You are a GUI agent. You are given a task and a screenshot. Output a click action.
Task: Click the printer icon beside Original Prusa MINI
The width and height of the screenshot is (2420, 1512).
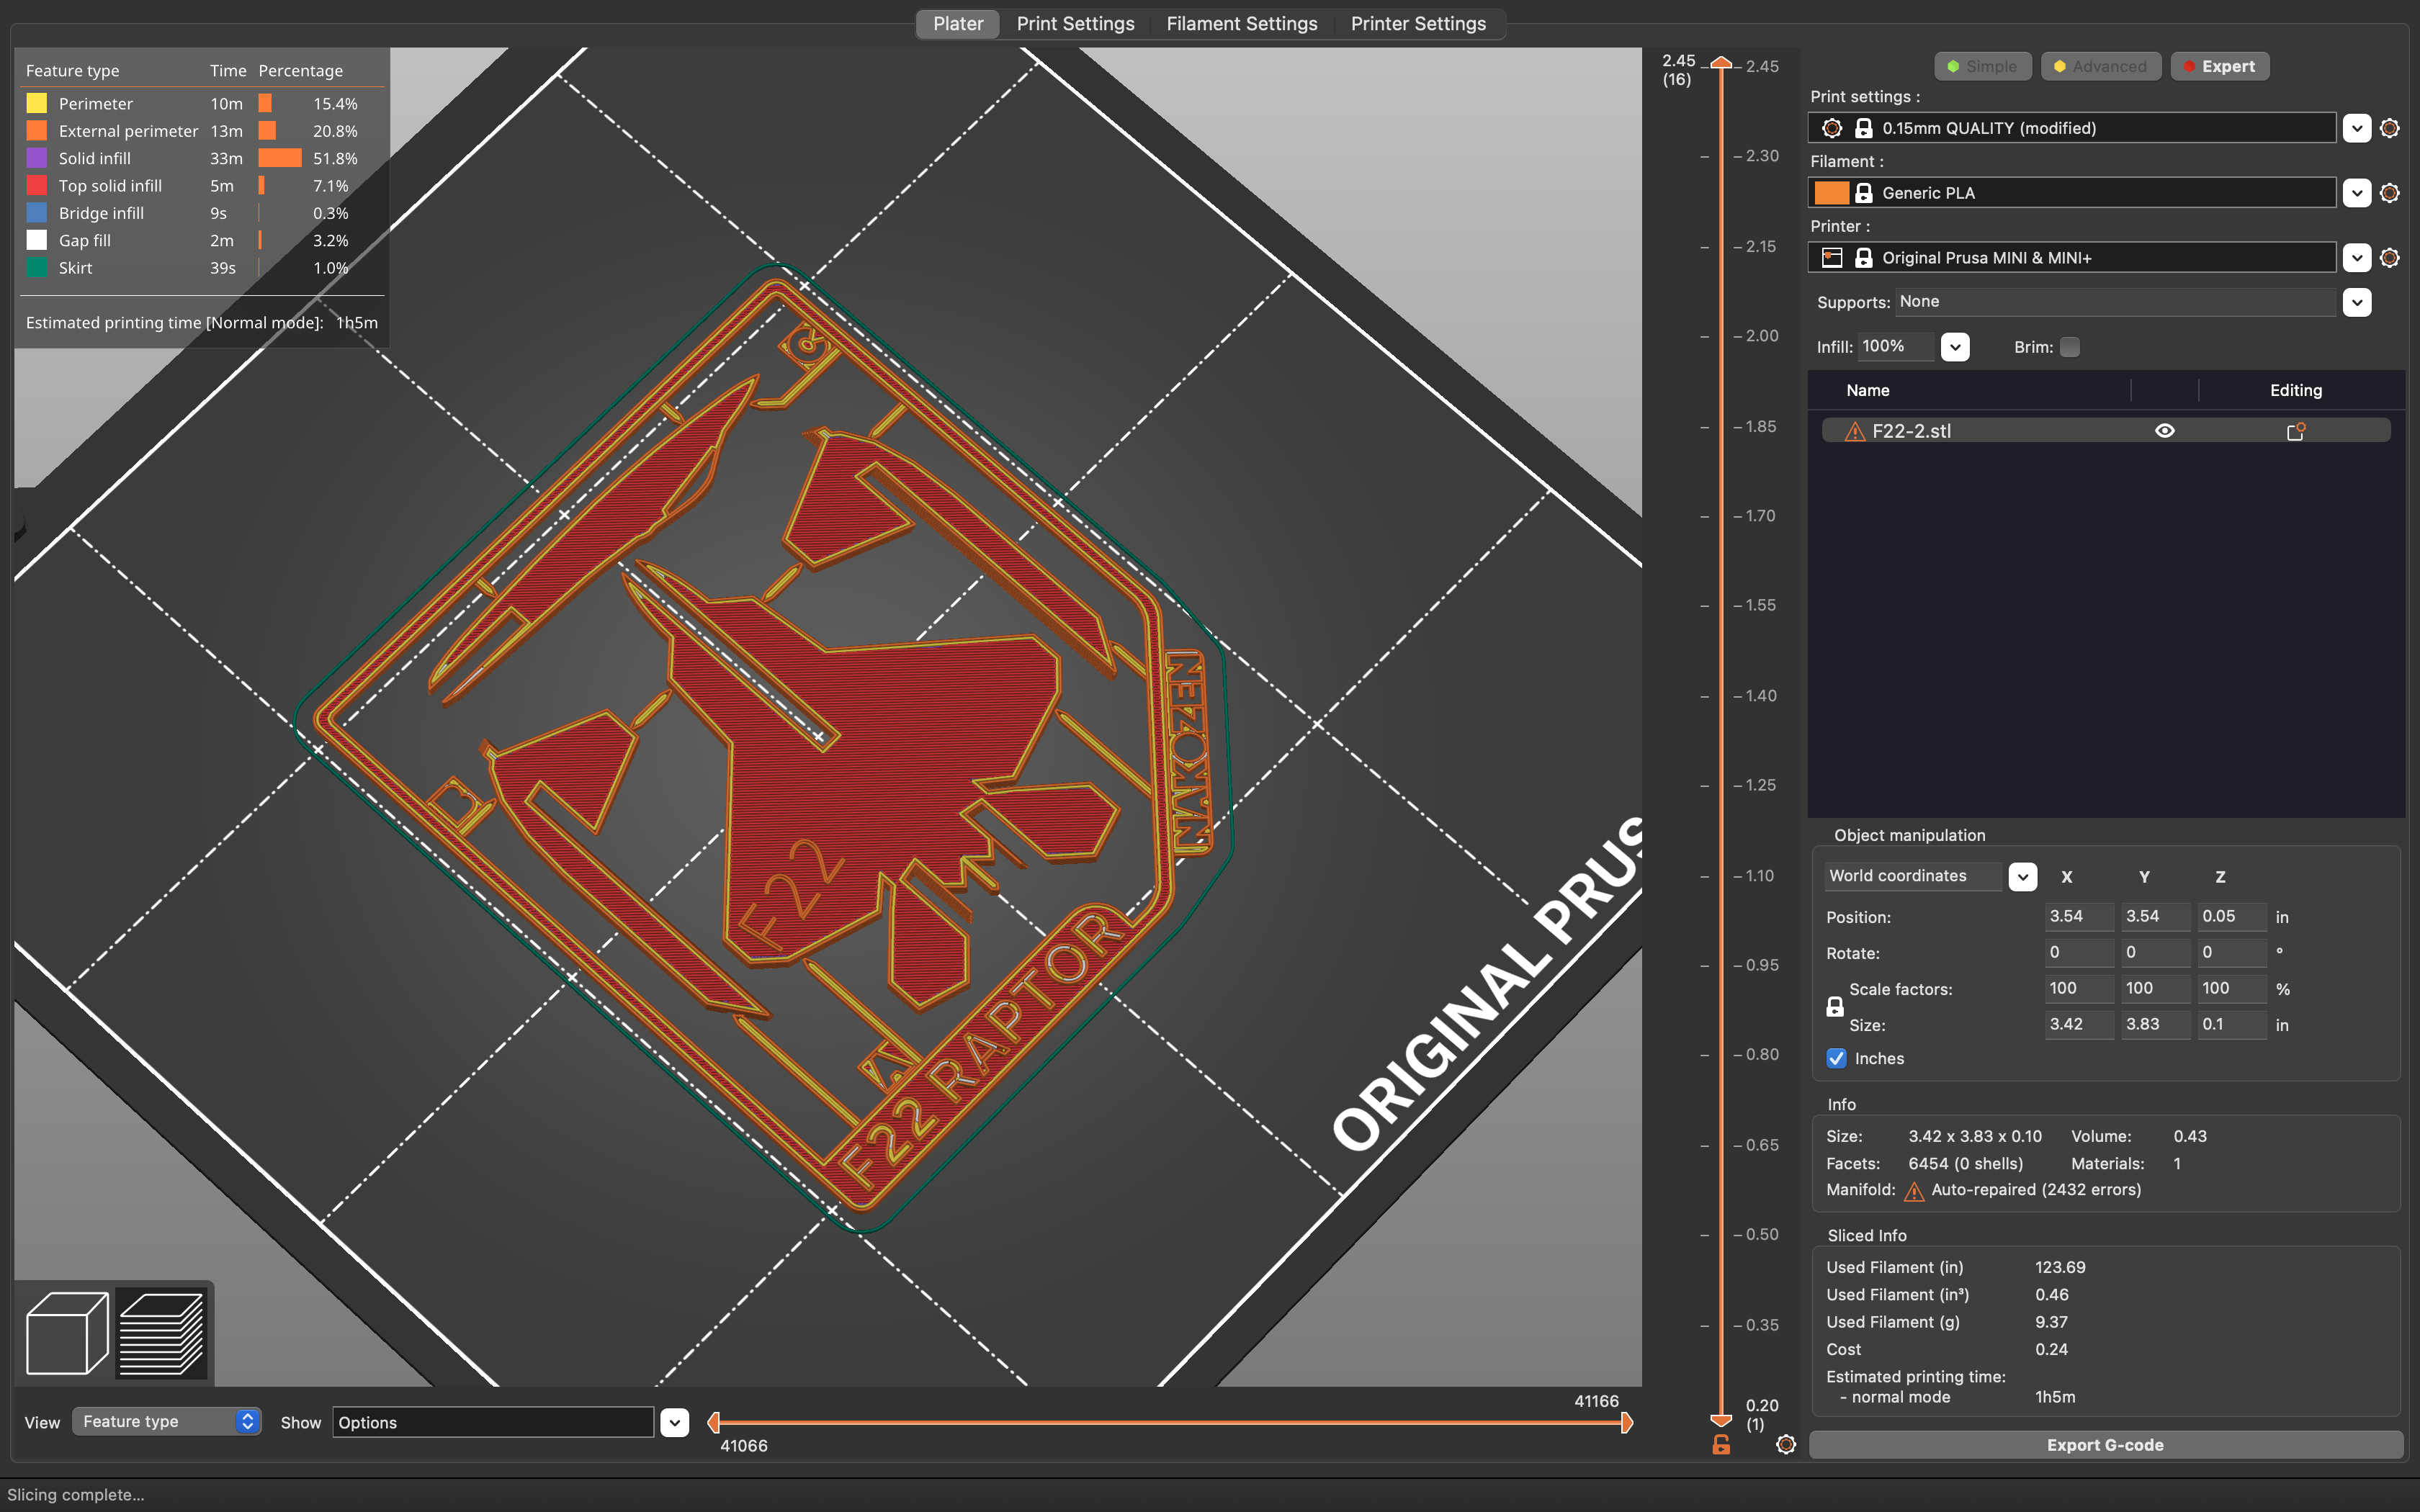click(1832, 258)
